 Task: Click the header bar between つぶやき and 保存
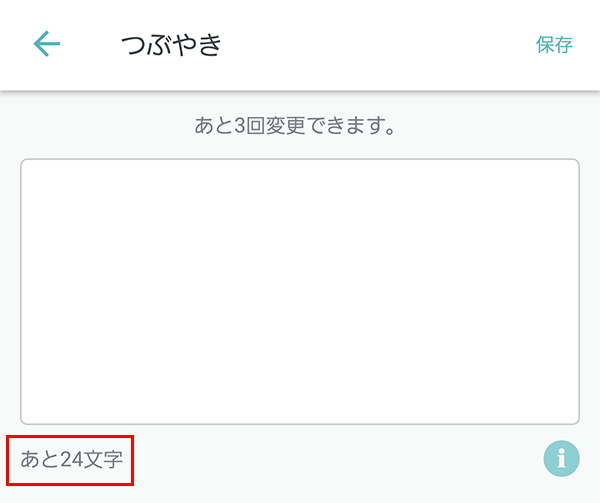(379, 45)
